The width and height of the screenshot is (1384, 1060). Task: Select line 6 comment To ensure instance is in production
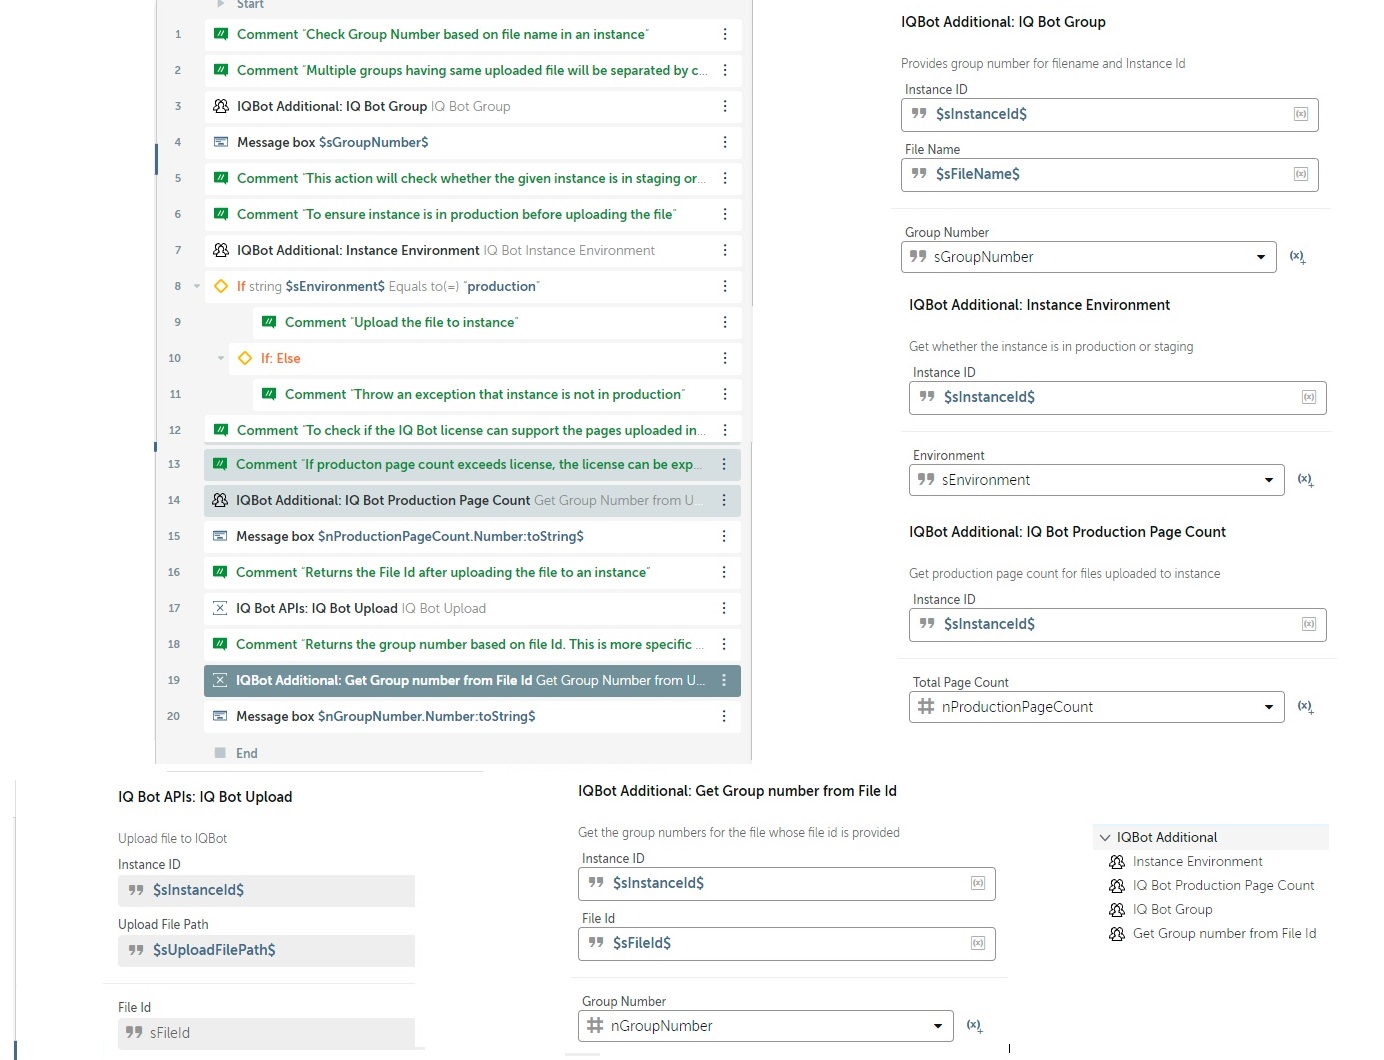pyautogui.click(x=473, y=214)
